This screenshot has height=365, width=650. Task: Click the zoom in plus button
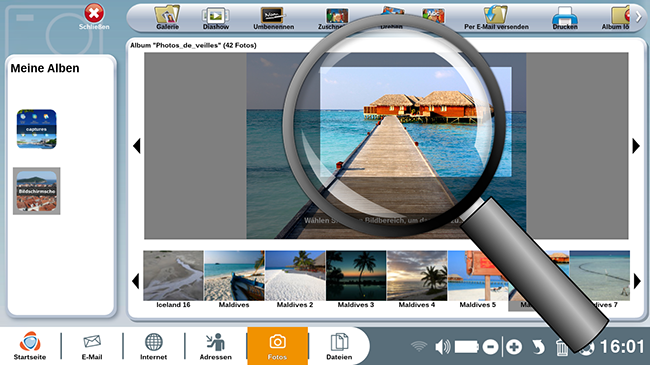point(514,347)
